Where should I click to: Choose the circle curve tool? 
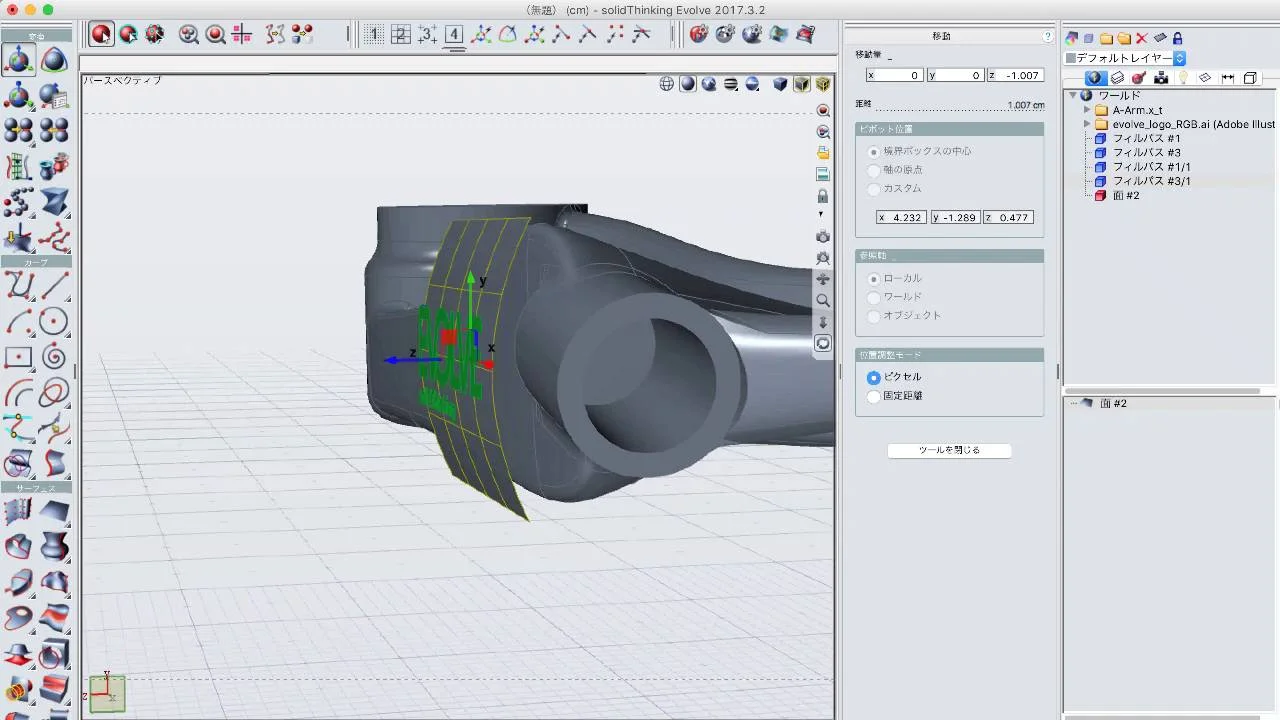click(54, 322)
